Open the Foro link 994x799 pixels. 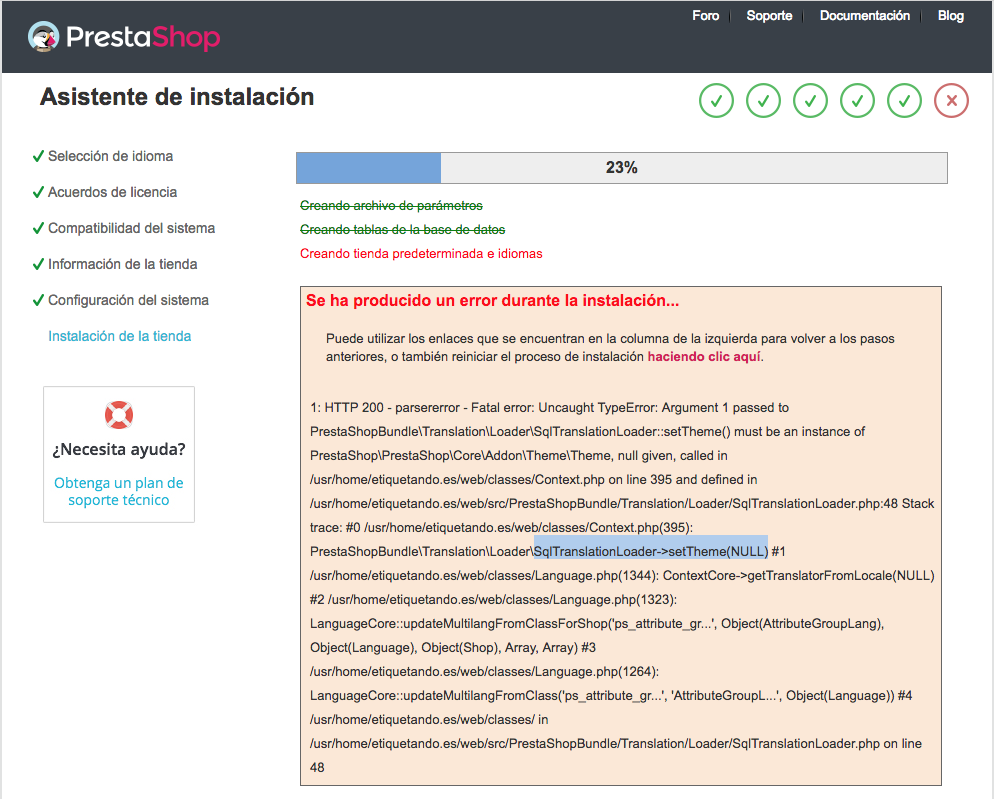click(x=706, y=16)
